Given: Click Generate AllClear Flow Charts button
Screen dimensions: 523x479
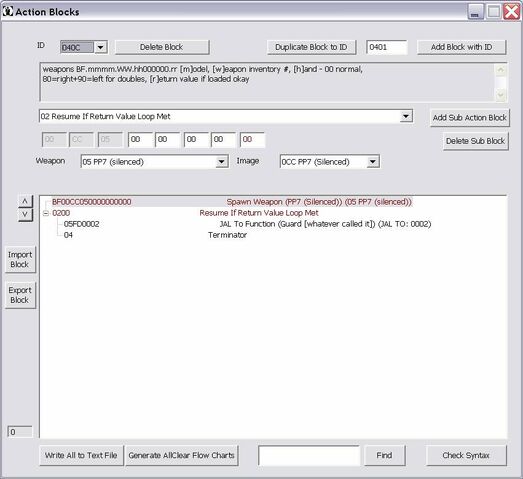Looking at the screenshot, I should [x=181, y=455].
